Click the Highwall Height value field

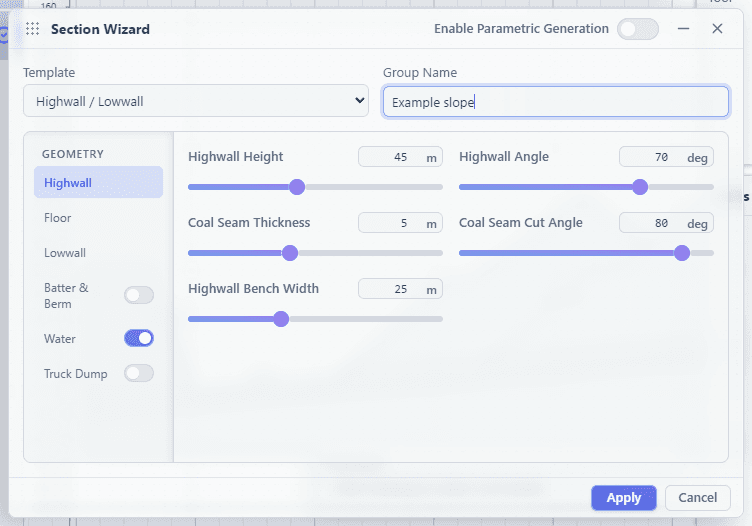coord(400,157)
